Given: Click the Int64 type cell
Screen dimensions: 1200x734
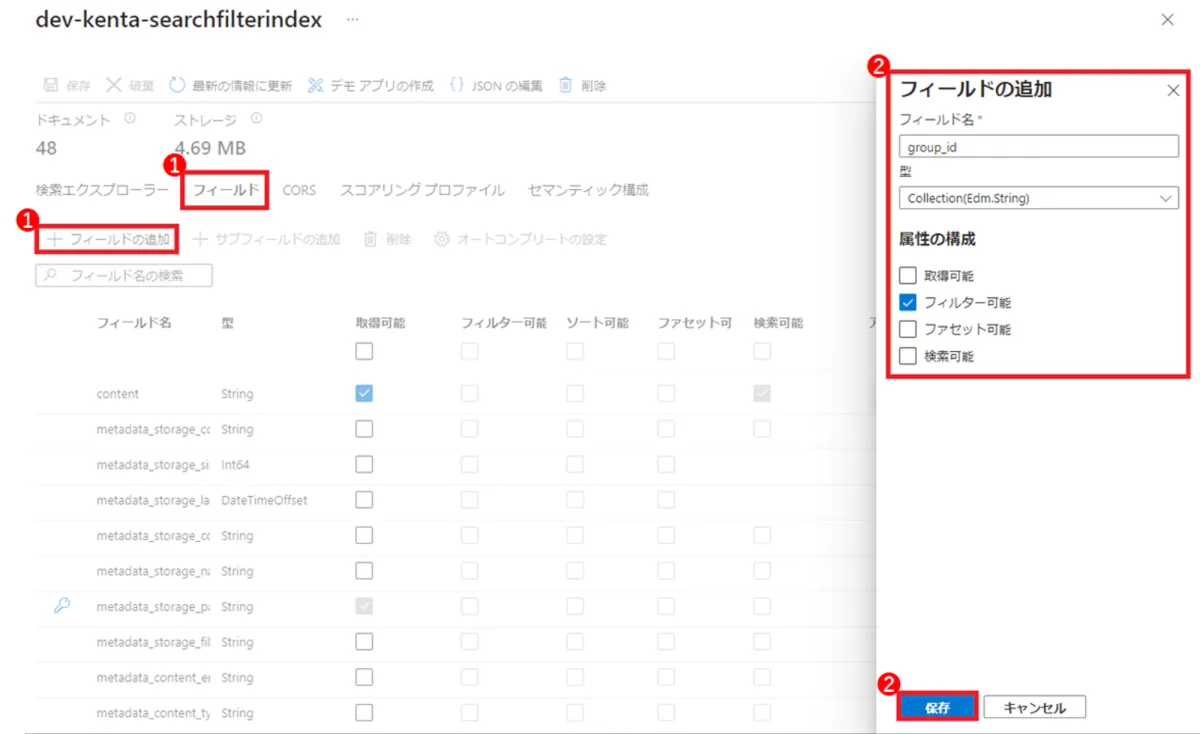Looking at the screenshot, I should 236,465.
